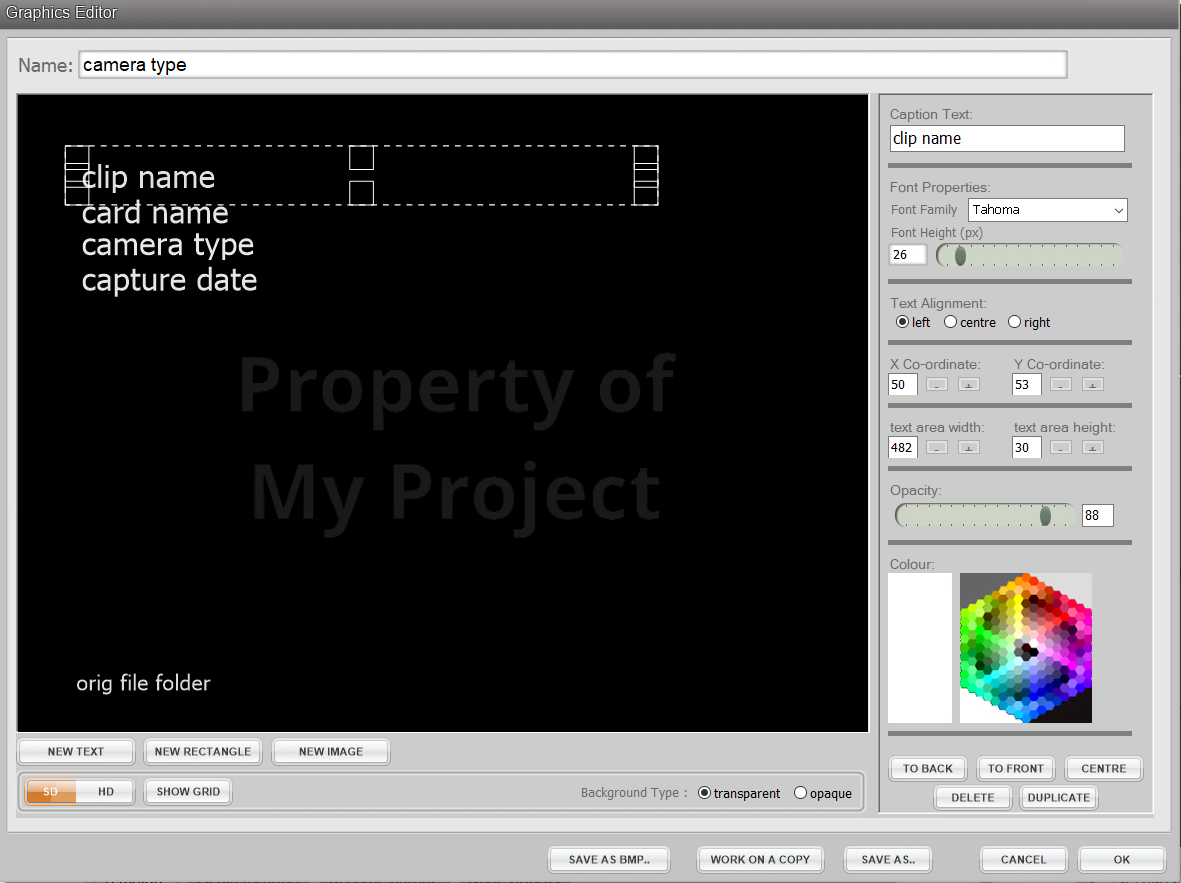Increase the X Co-ordinate with plus stepper
1181x883 pixels.
[x=969, y=385]
